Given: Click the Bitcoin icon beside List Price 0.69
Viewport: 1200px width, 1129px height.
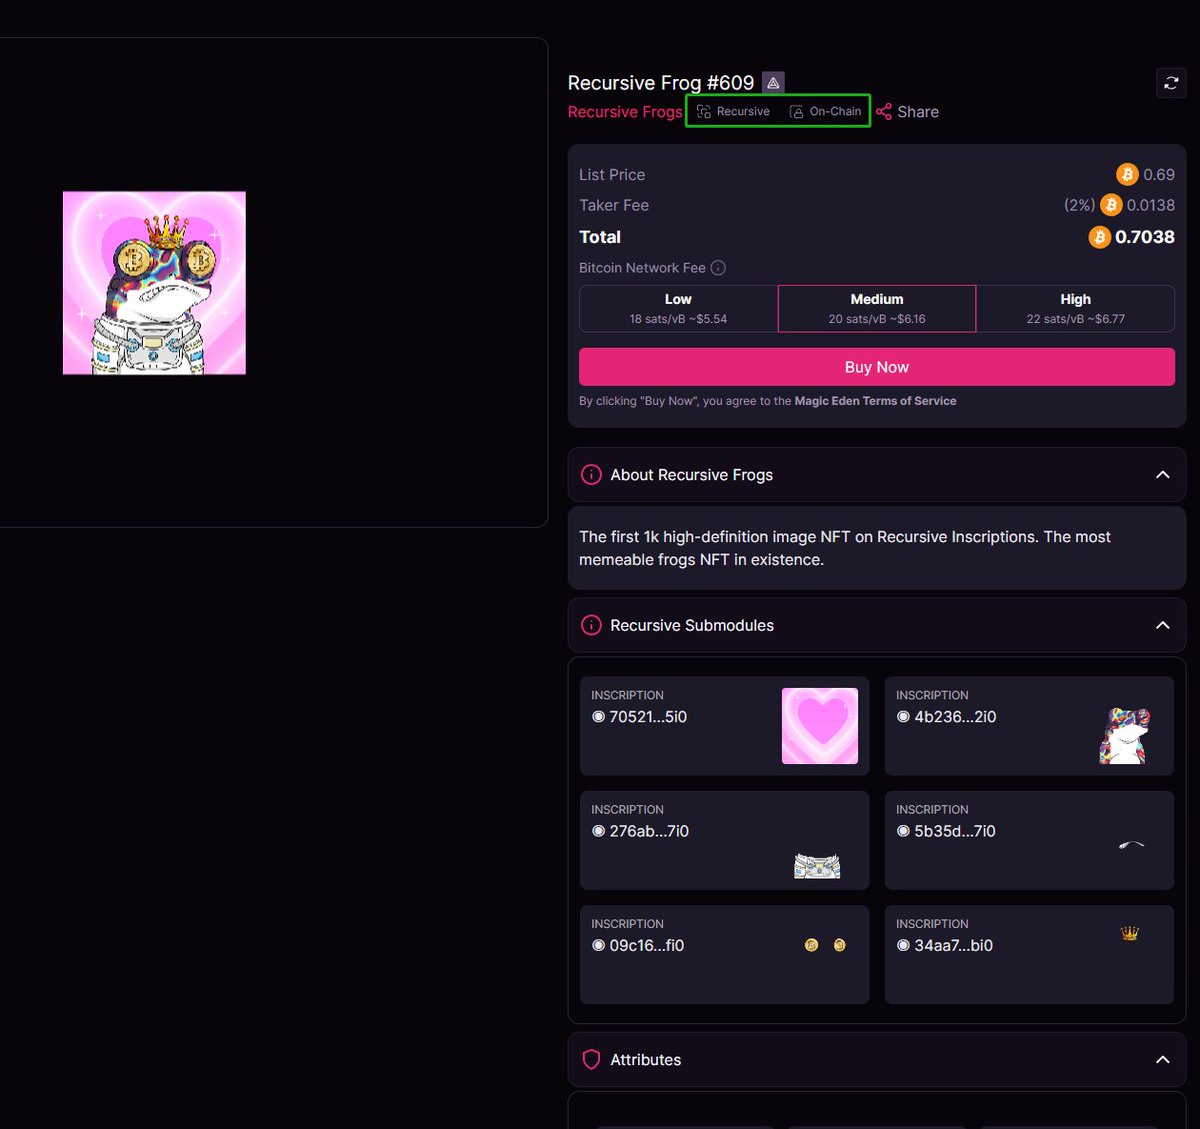Looking at the screenshot, I should click(1127, 175).
